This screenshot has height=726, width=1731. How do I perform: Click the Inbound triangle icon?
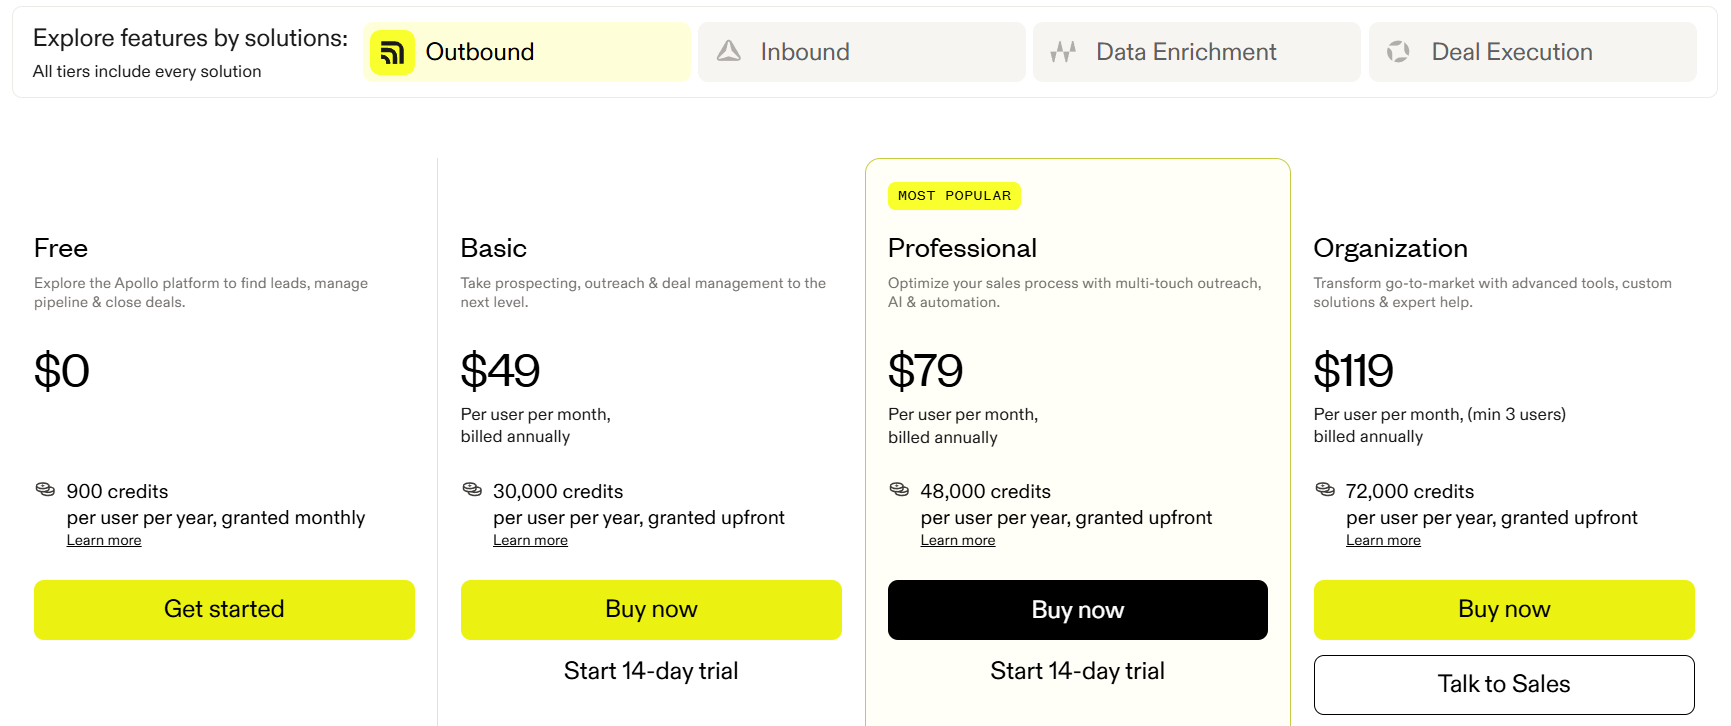[729, 51]
